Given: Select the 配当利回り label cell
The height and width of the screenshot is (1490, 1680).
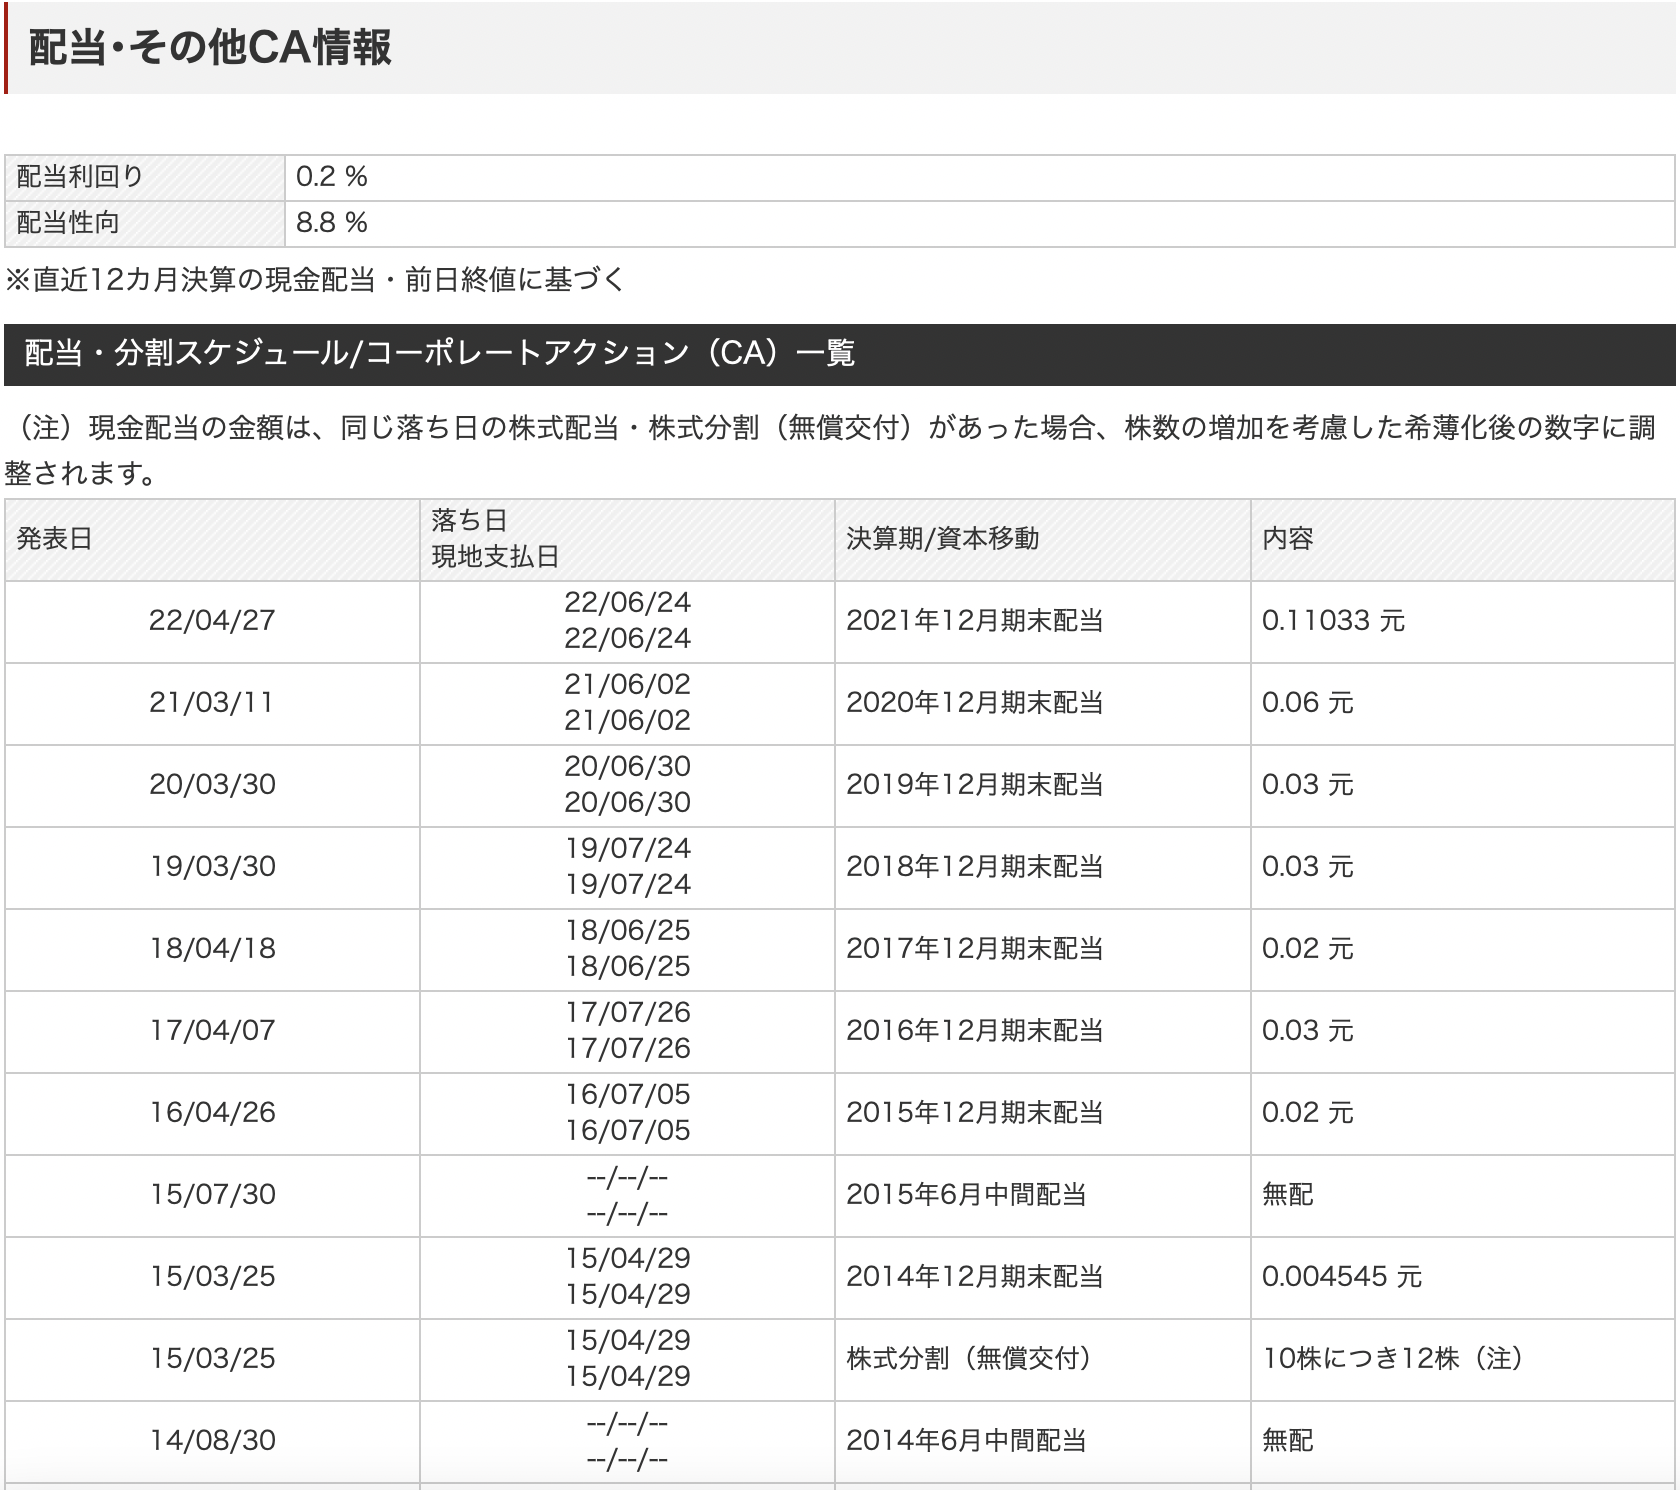Looking at the screenshot, I should [145, 177].
